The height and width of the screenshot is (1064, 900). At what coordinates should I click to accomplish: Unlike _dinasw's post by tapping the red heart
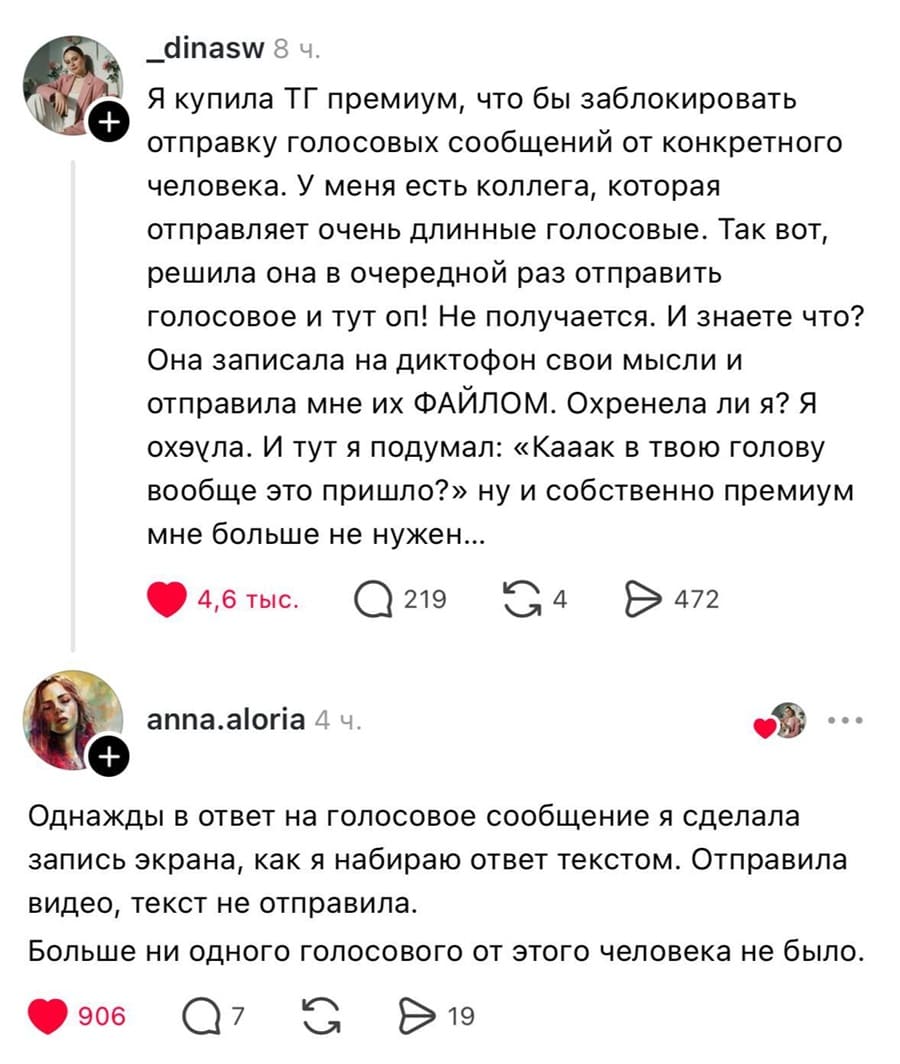pos(167,597)
